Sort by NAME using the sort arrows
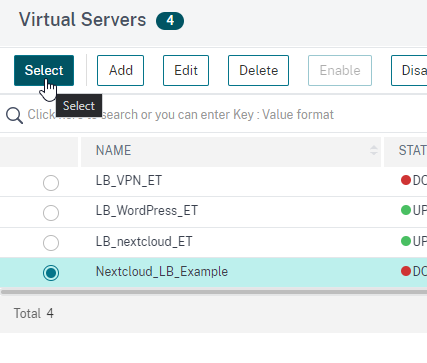This screenshot has width=427, height=363. (x=374, y=150)
